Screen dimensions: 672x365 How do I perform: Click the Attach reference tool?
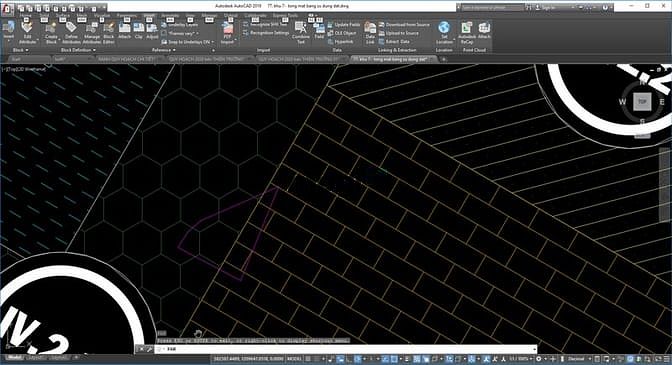[x=124, y=31]
